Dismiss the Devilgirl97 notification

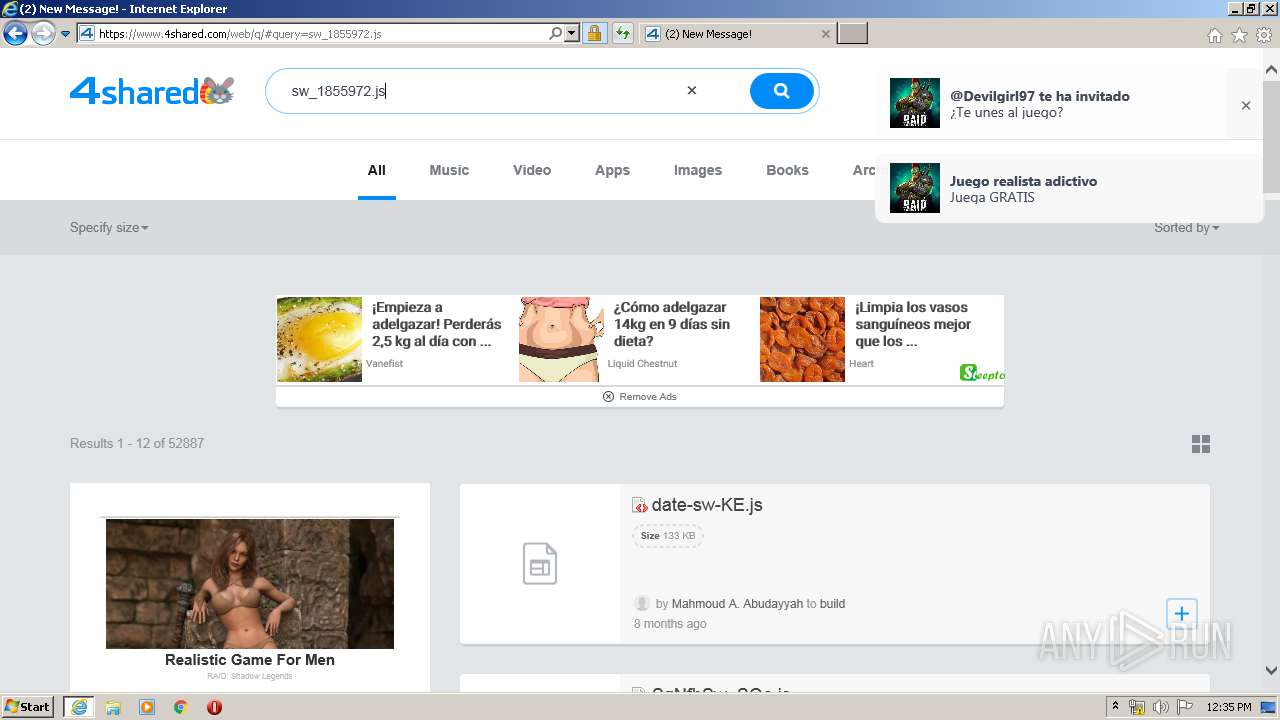click(x=1245, y=105)
